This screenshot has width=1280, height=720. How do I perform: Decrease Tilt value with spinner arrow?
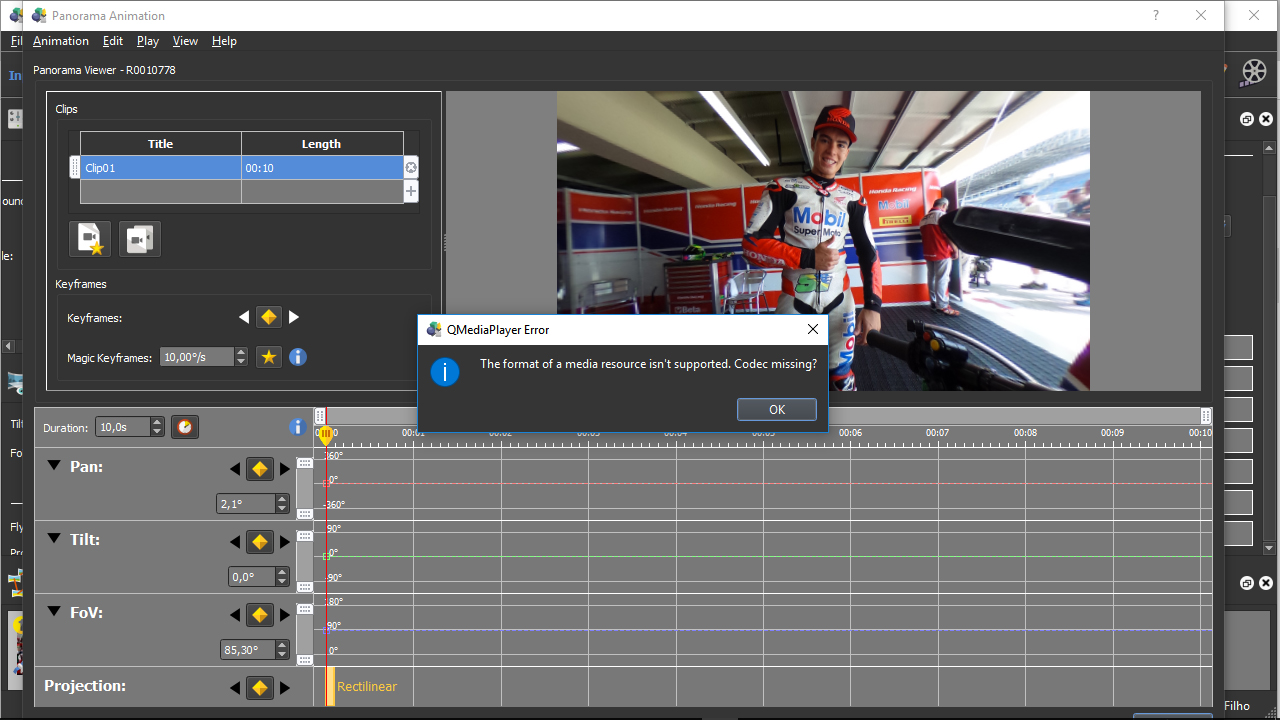pos(282,582)
